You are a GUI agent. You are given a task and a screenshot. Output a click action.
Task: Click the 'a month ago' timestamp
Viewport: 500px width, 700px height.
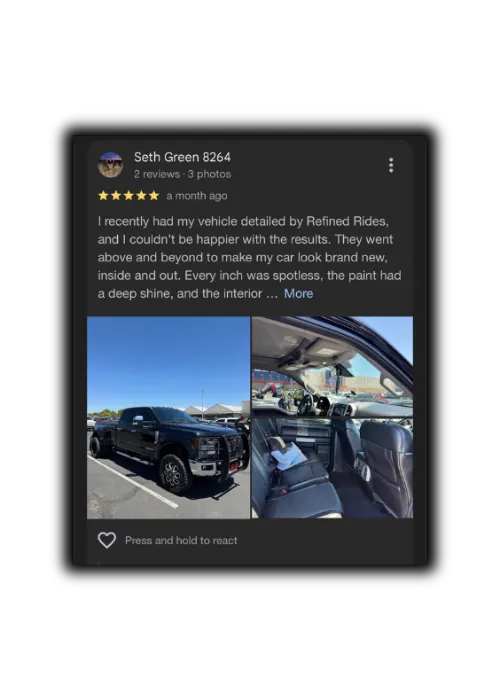(x=197, y=196)
